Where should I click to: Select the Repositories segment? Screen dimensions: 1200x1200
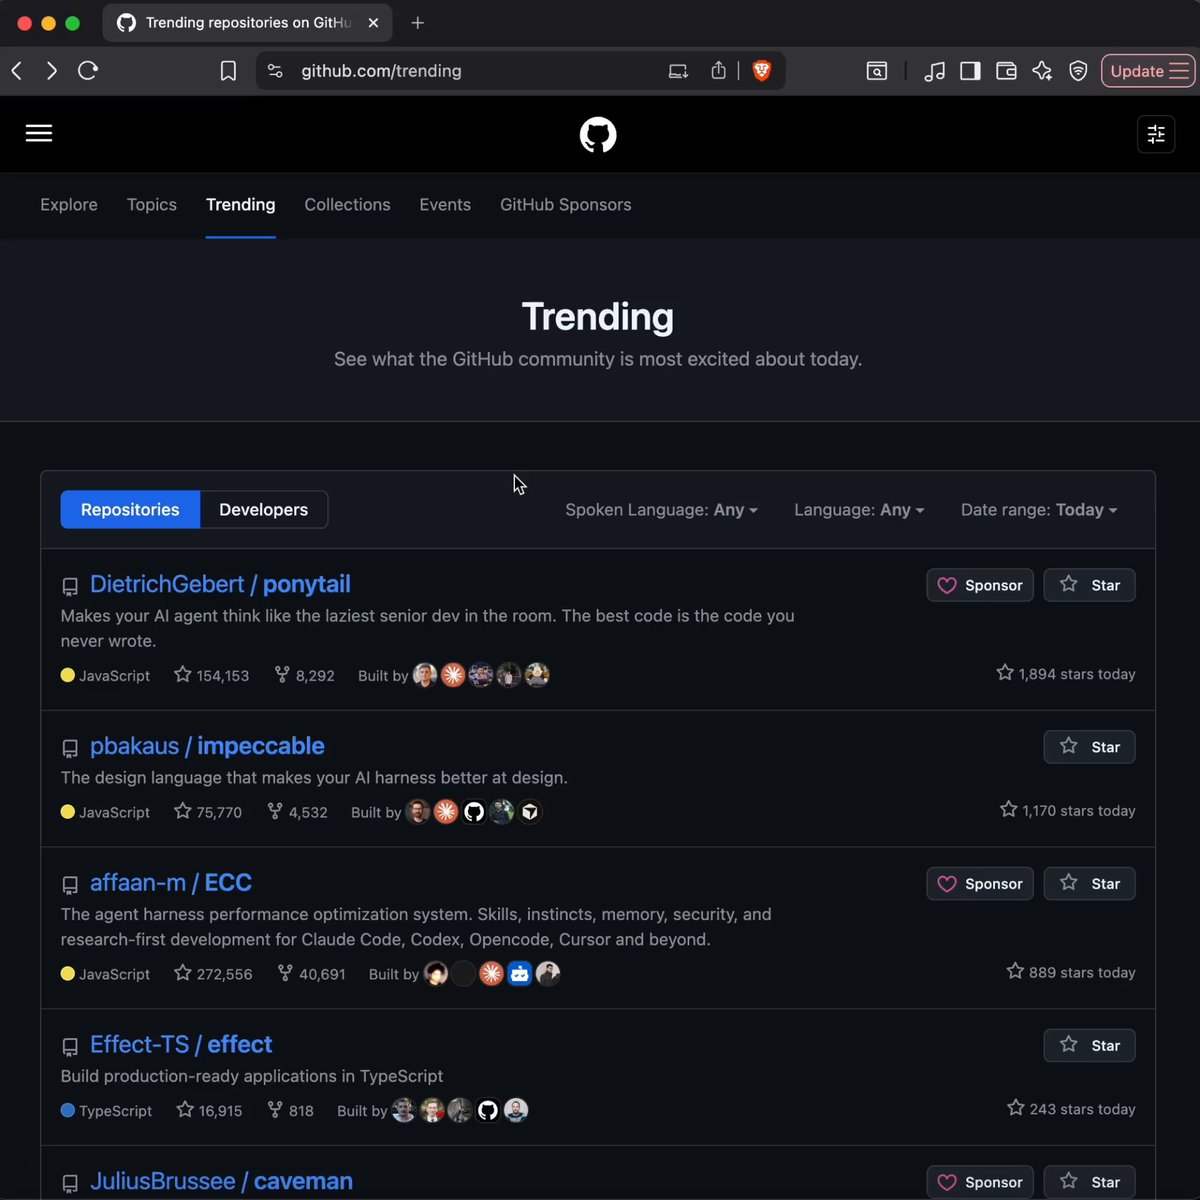click(x=130, y=510)
